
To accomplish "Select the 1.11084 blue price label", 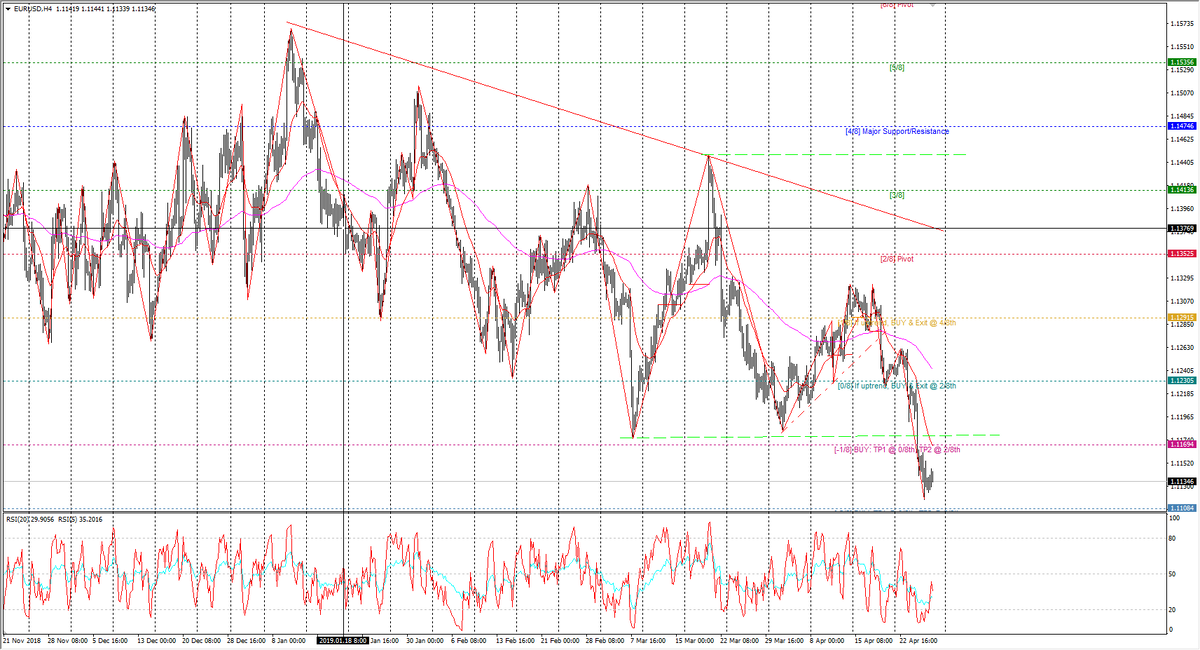I will tap(1181, 508).
